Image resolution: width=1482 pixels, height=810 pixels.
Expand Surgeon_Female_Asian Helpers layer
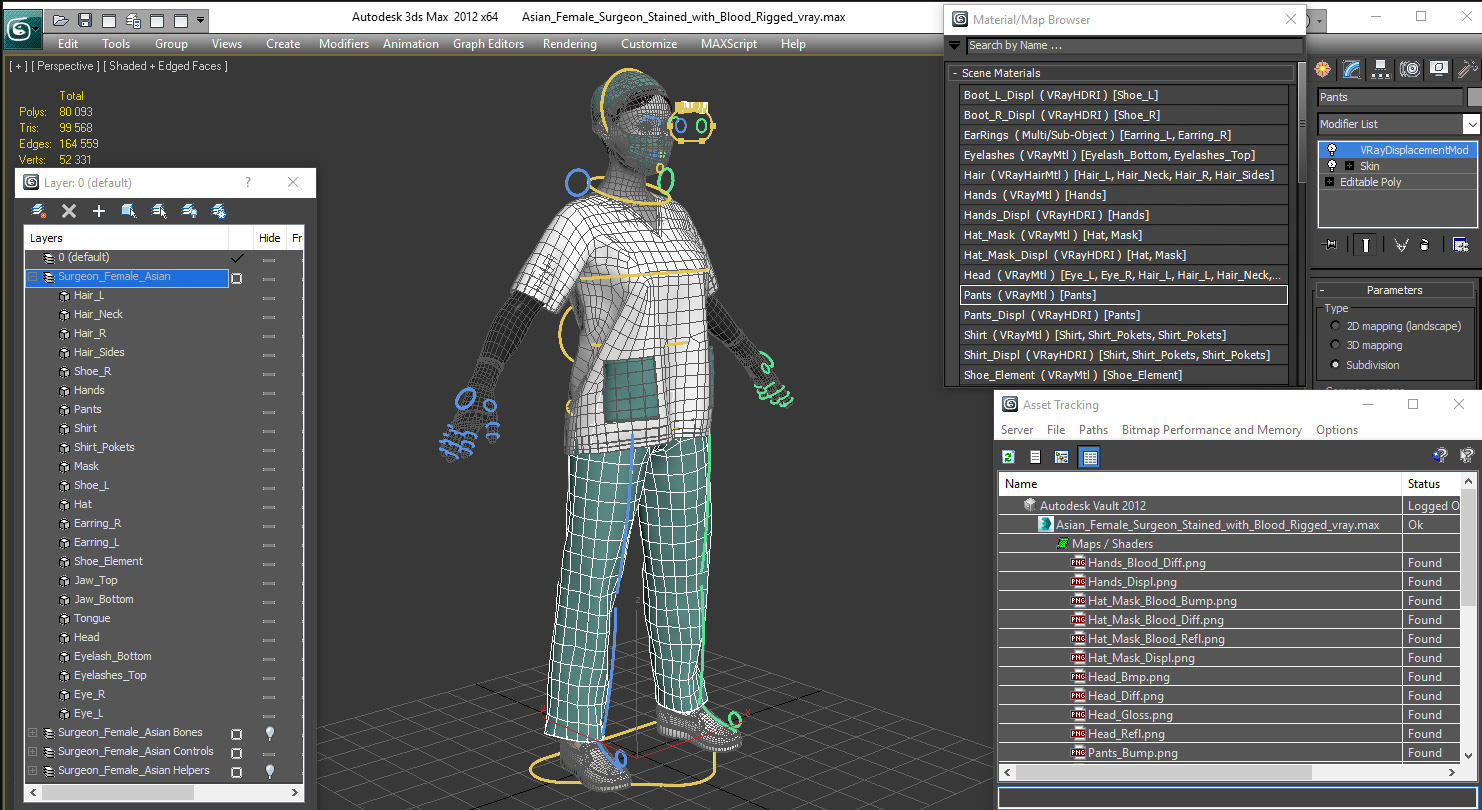[x=32, y=770]
